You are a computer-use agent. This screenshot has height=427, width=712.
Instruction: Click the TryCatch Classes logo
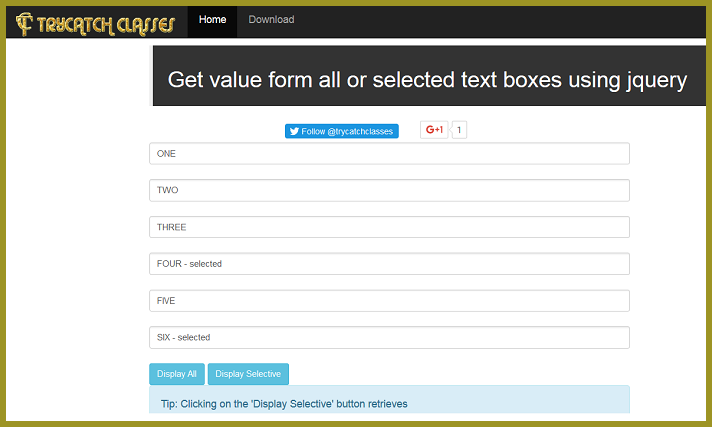coord(95,24)
